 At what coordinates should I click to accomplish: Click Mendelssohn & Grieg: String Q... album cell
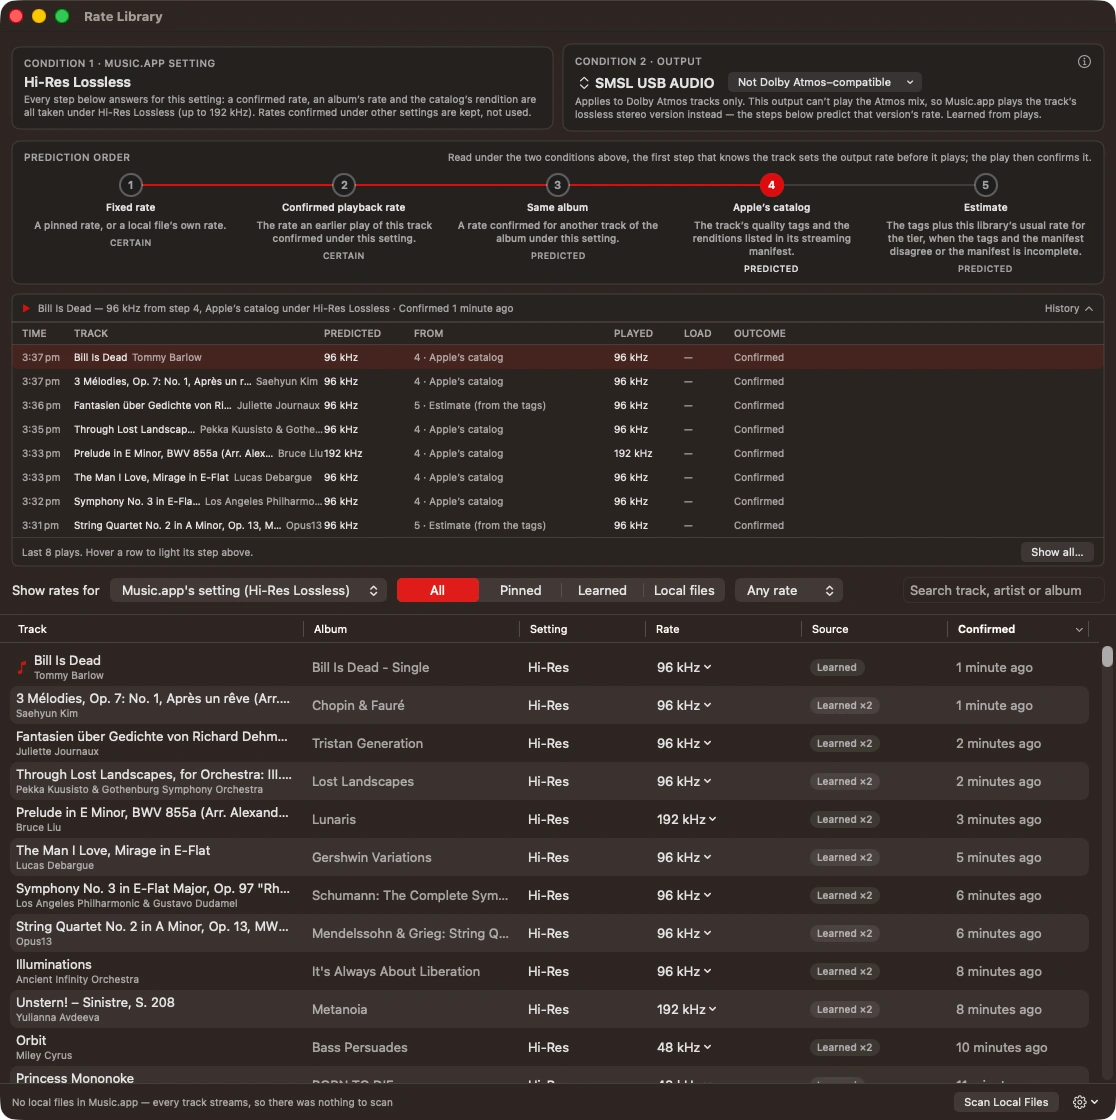[410, 934]
